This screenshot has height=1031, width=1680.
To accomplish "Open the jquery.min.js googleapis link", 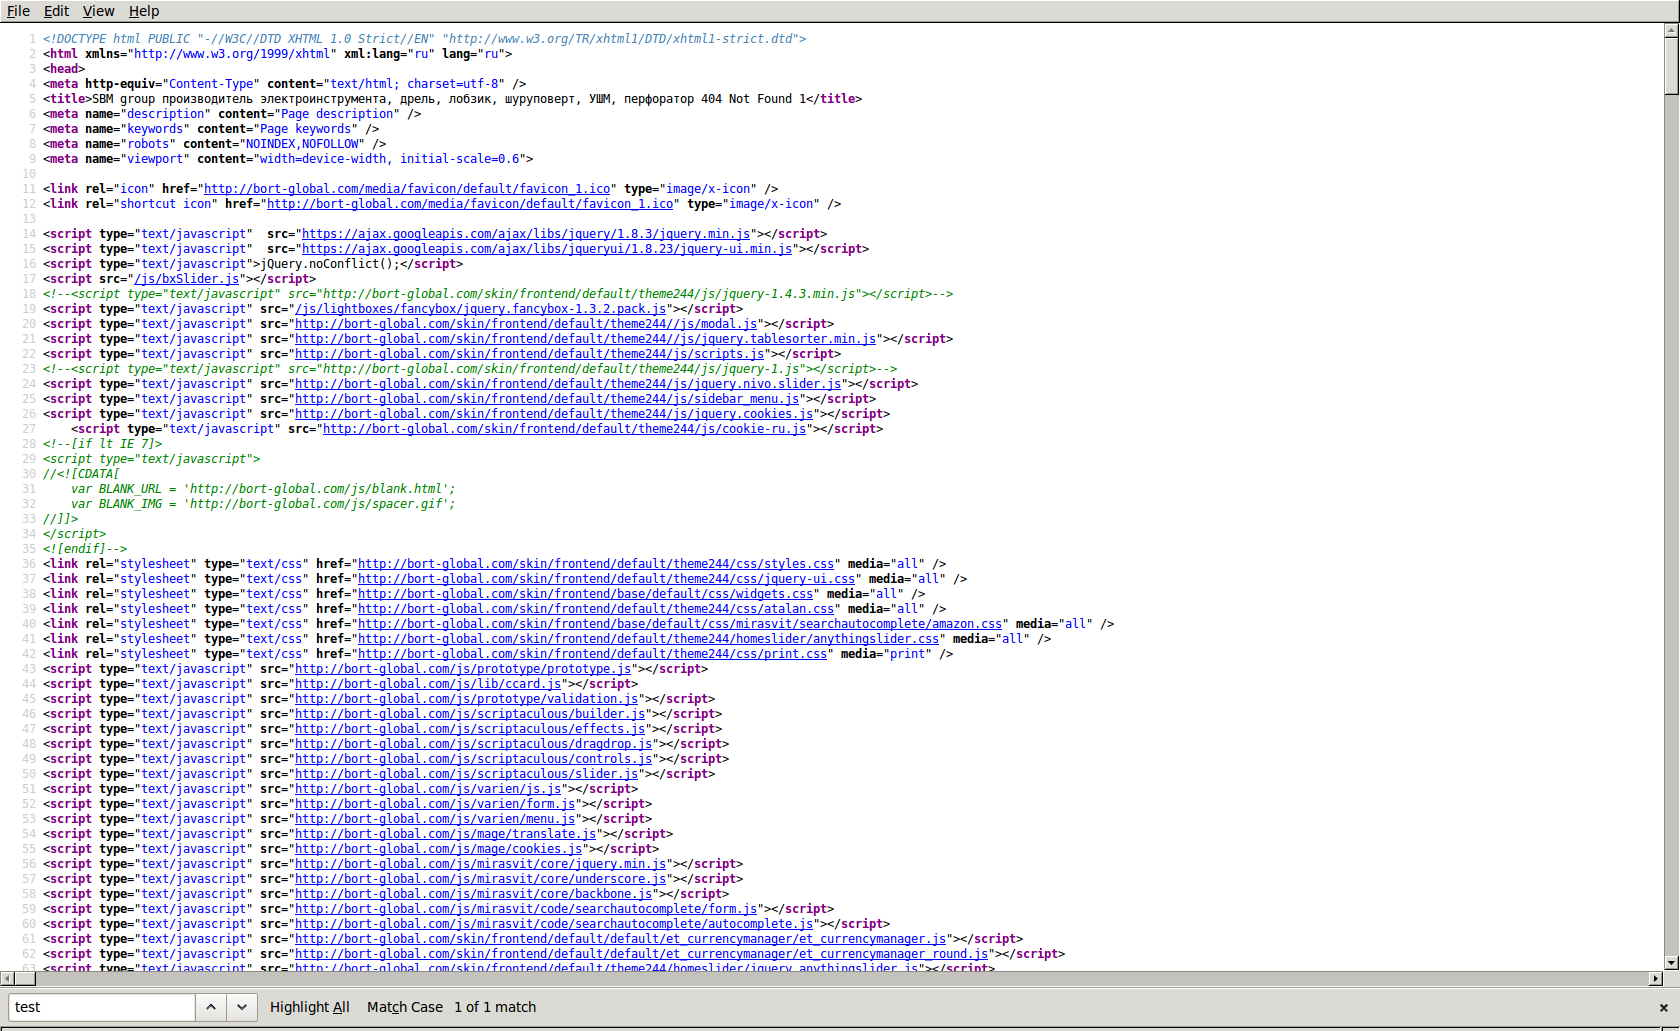I will [526, 234].
